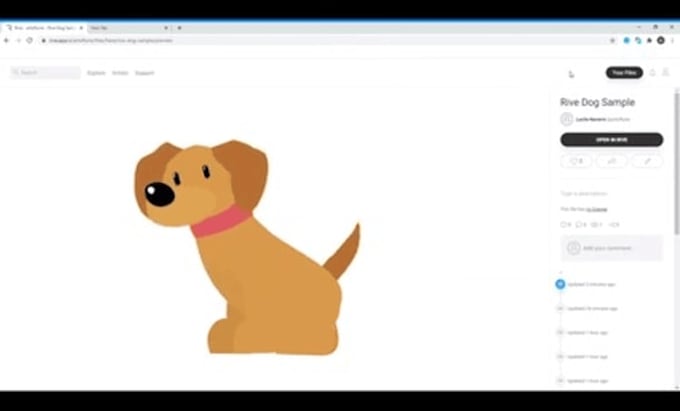680x411 pixels.
Task: Open the Artists navigation link
Action: [x=120, y=73]
